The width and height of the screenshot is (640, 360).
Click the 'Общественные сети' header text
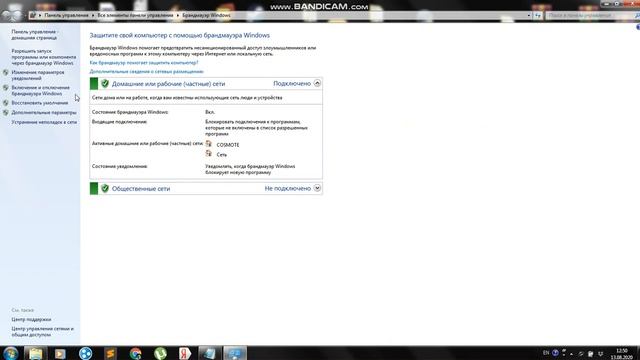pos(141,189)
